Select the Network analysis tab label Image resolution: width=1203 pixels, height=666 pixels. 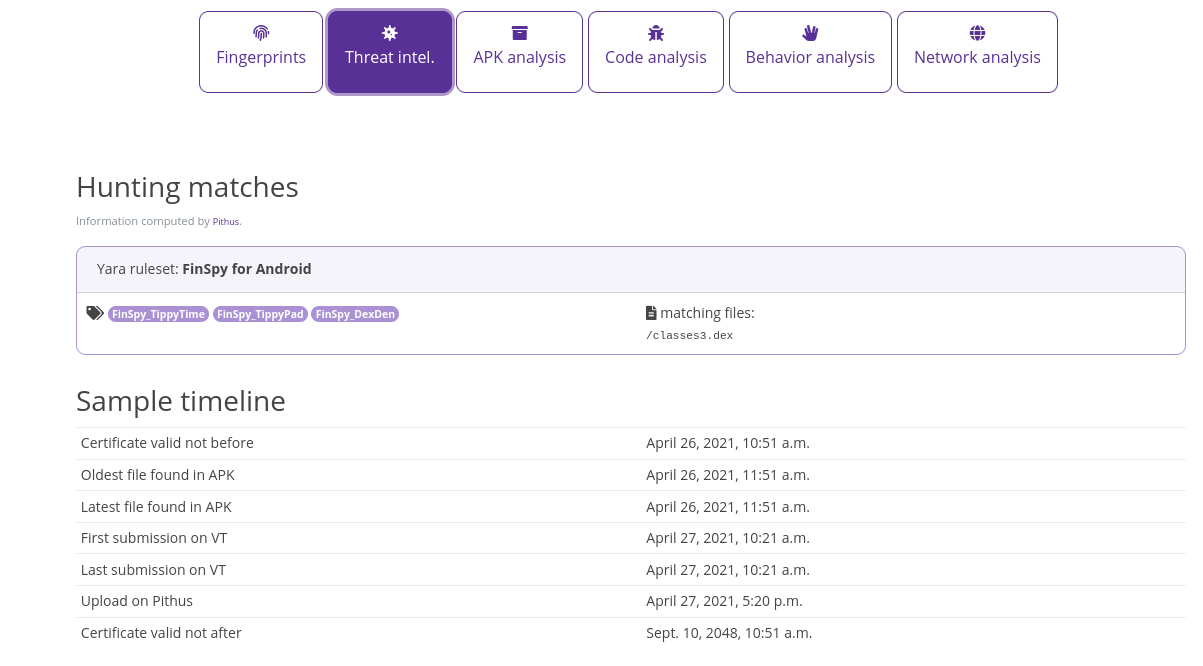977,57
